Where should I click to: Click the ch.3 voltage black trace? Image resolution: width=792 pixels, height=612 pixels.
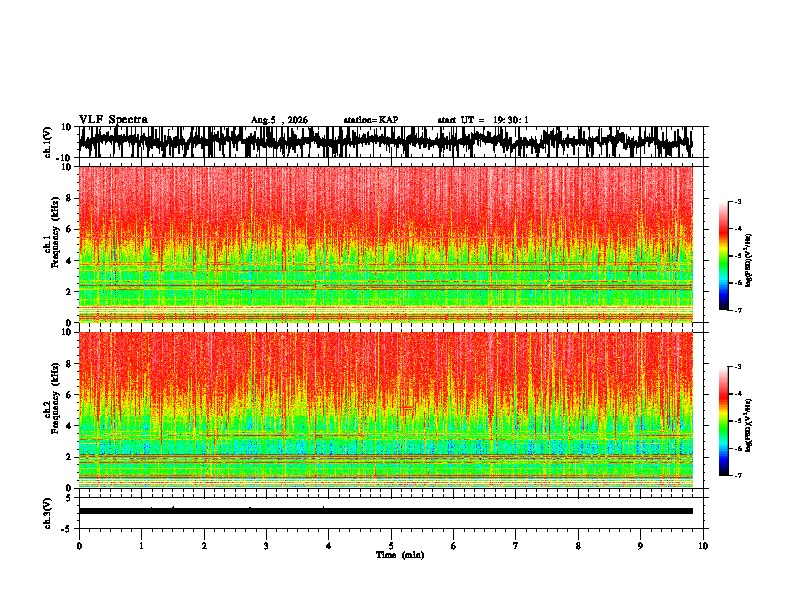[385, 511]
